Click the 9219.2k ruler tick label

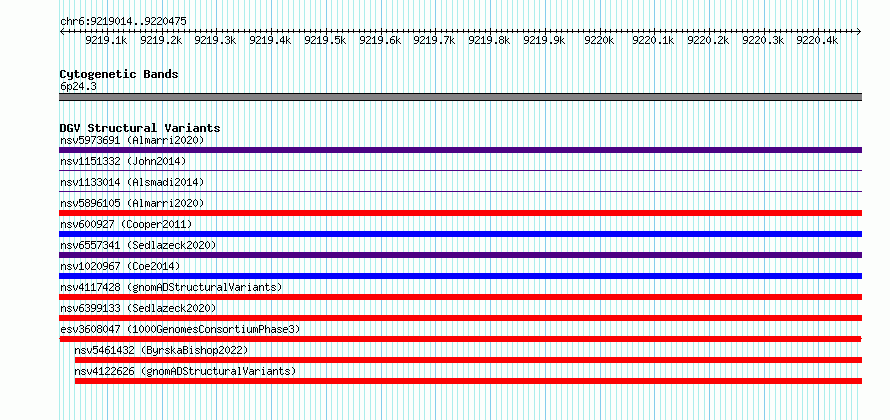pyautogui.click(x=161, y=40)
